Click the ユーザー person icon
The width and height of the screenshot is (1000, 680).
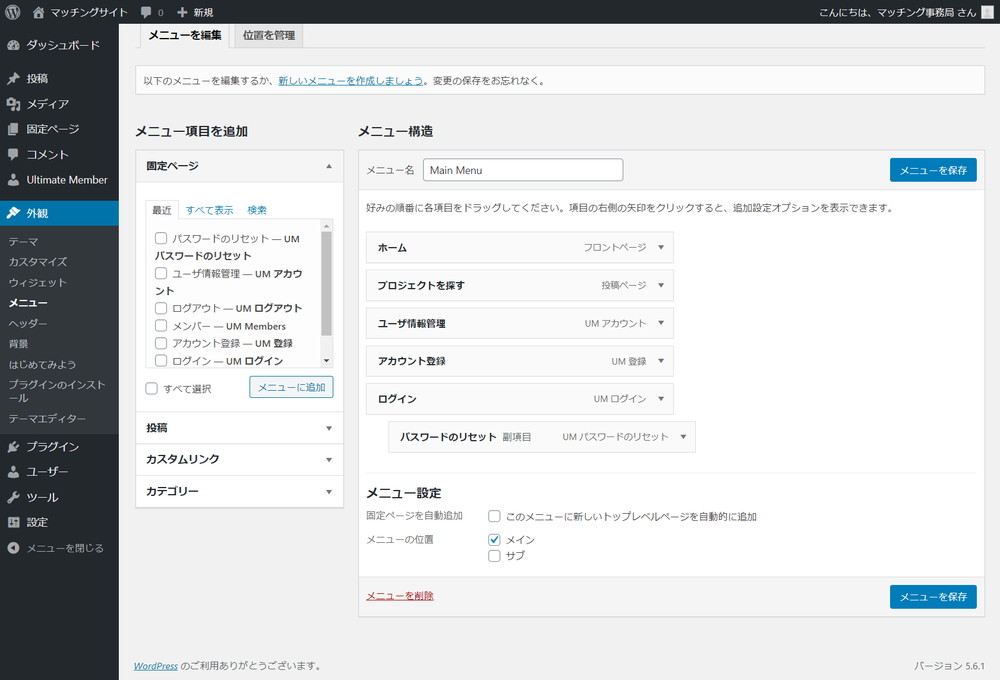click(x=13, y=472)
